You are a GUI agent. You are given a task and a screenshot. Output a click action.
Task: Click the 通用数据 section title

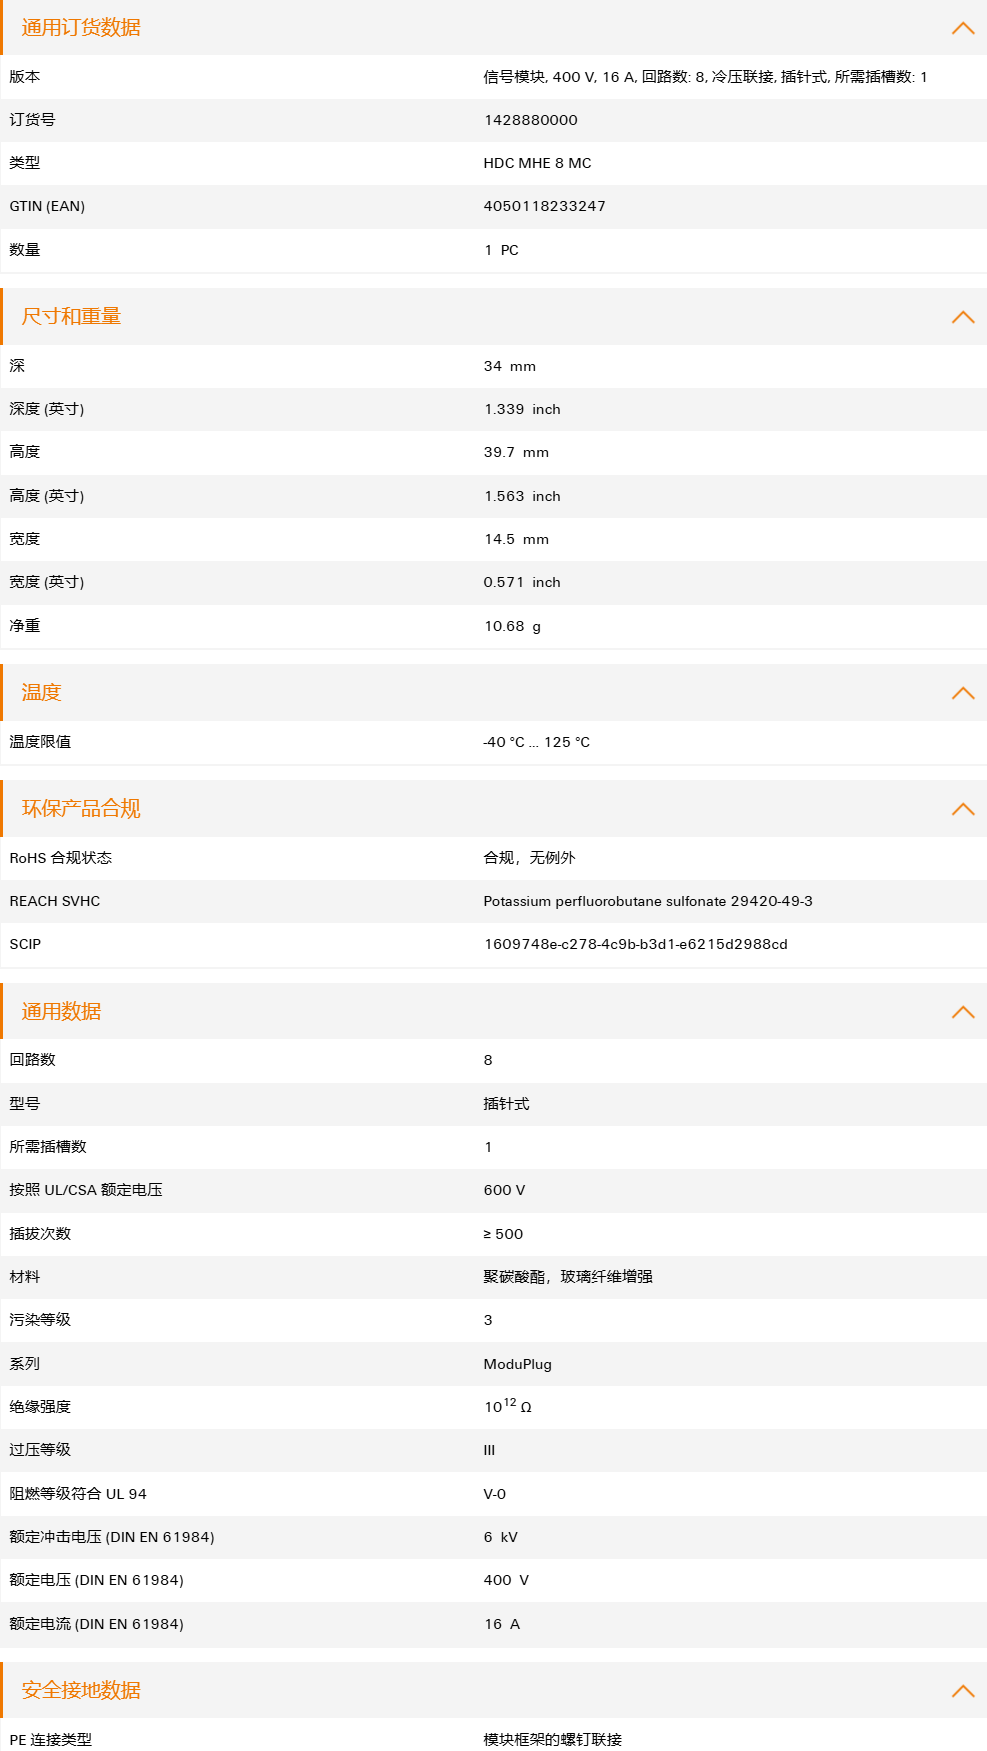pos(61,1012)
